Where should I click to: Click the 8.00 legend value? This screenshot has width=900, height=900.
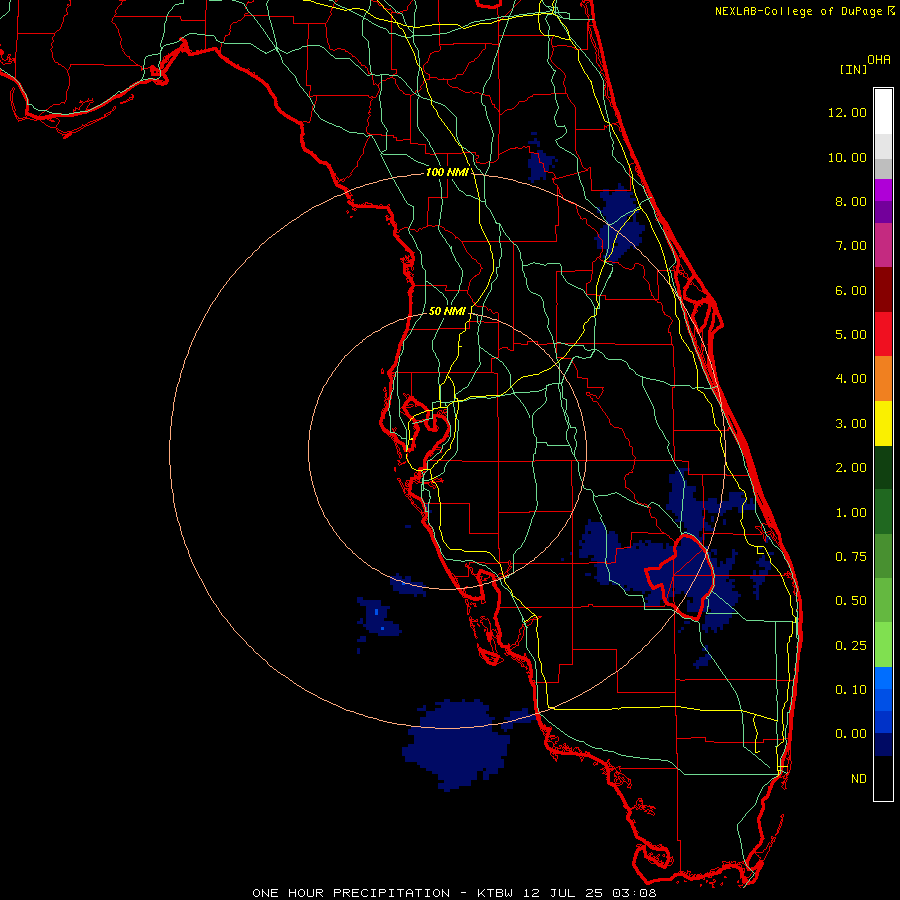pos(851,201)
